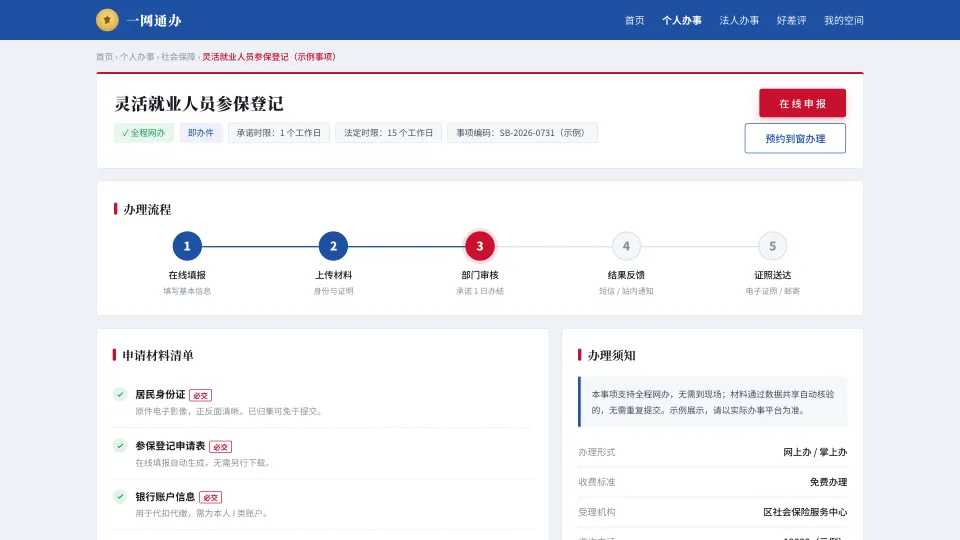Click the 上传材料 step label
The image size is (960, 540).
click(x=334, y=275)
